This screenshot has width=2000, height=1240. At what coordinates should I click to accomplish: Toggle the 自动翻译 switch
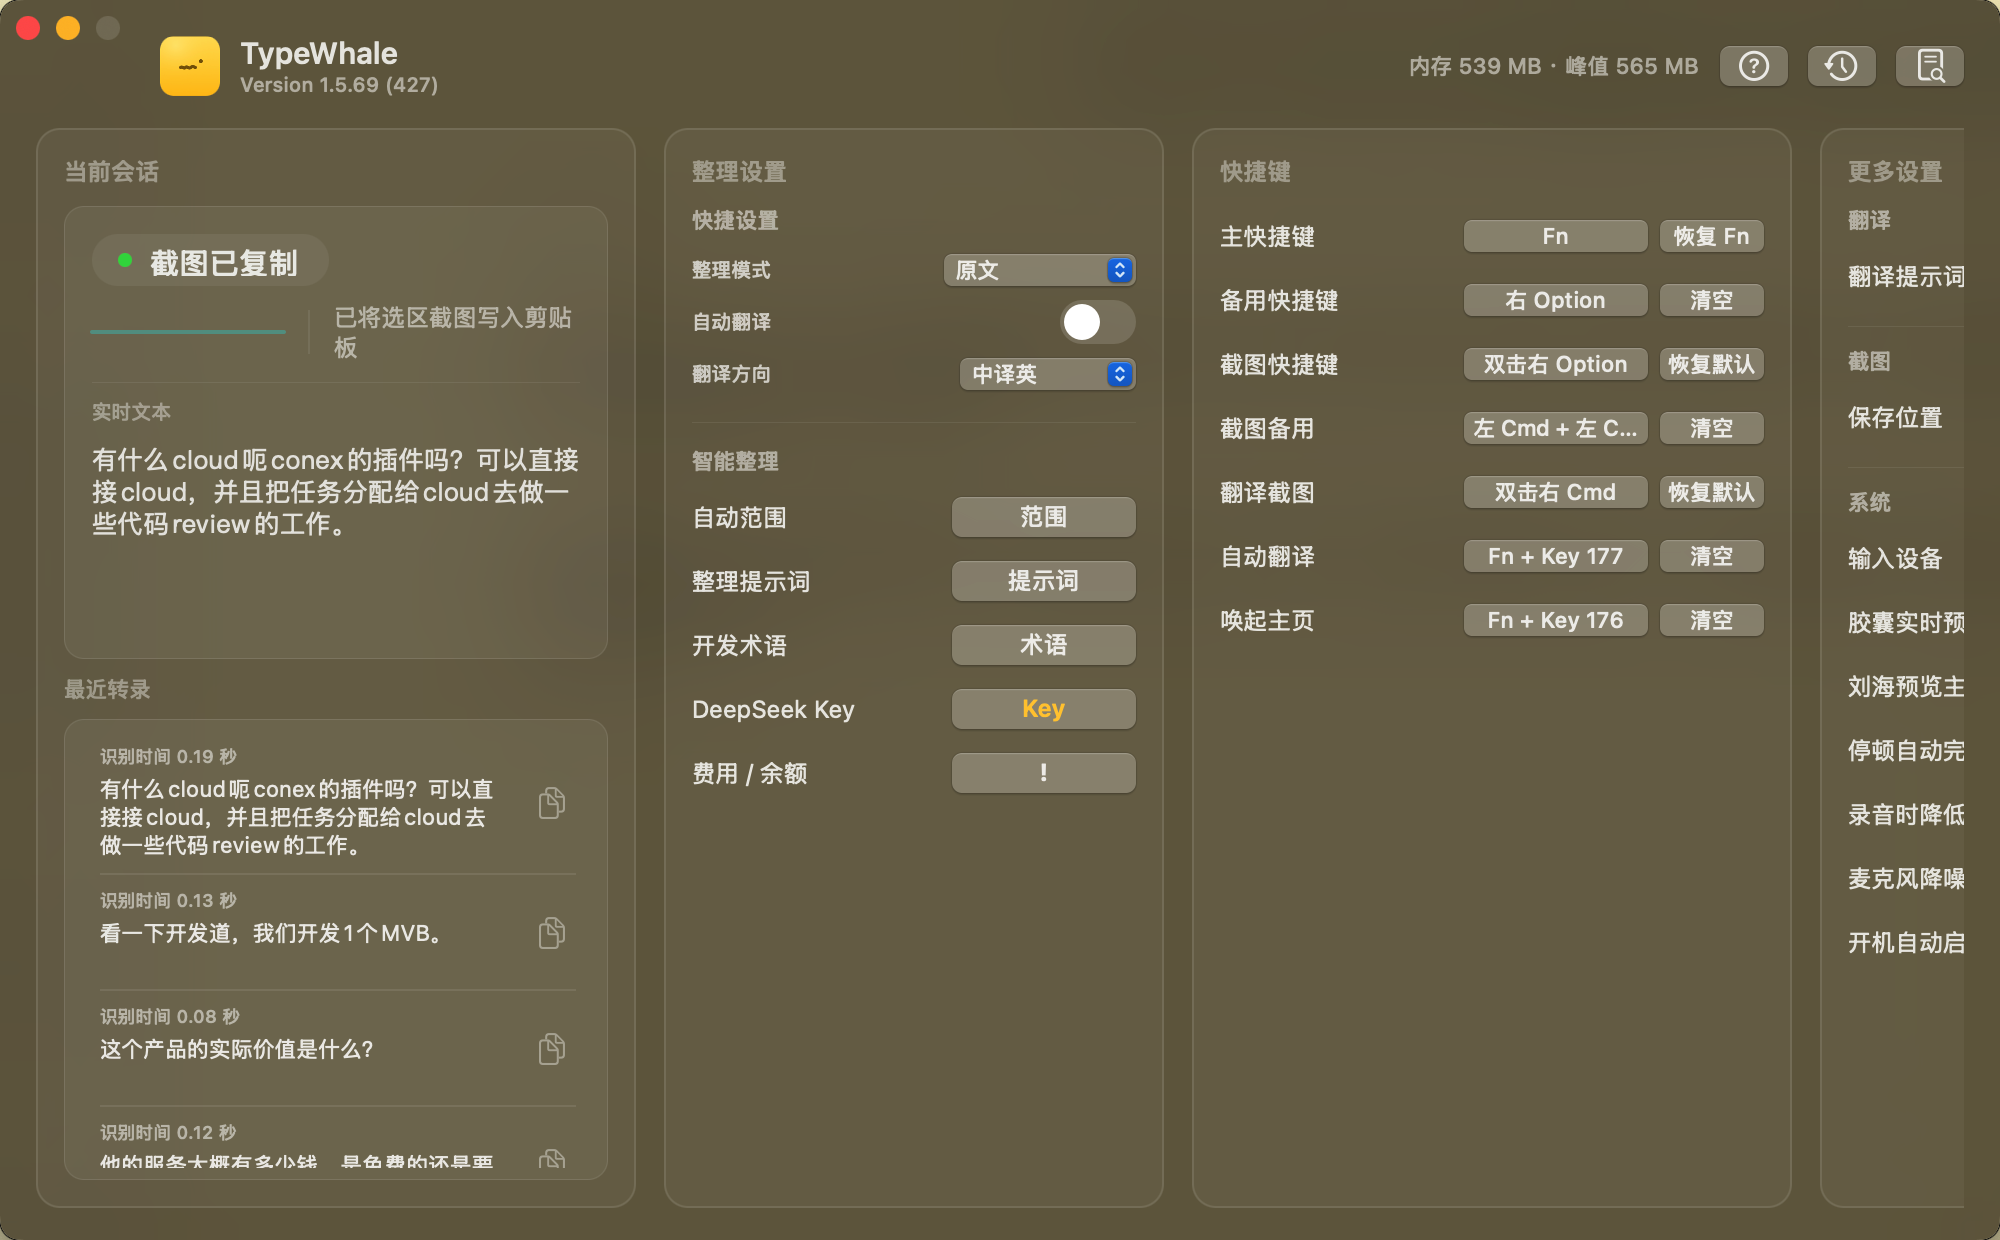coord(1097,322)
